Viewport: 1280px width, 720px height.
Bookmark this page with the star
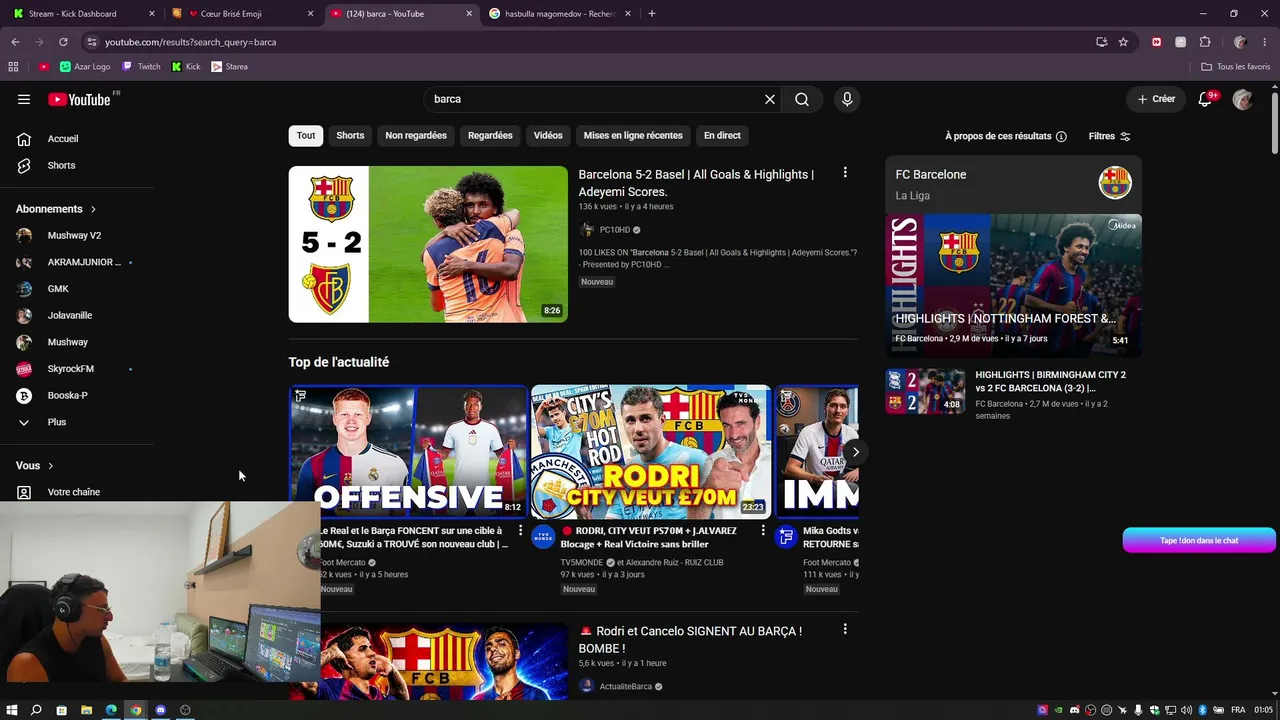coord(1123,42)
